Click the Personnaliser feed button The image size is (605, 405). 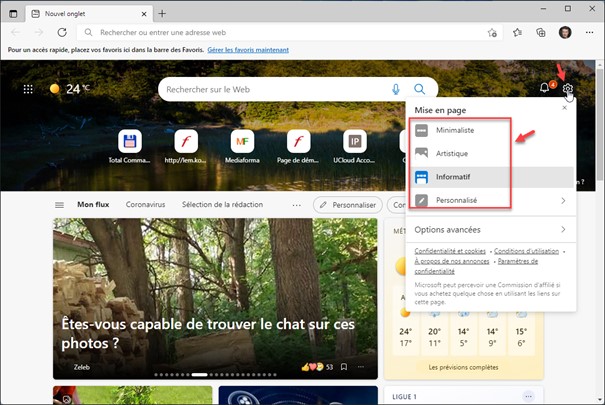click(x=349, y=205)
